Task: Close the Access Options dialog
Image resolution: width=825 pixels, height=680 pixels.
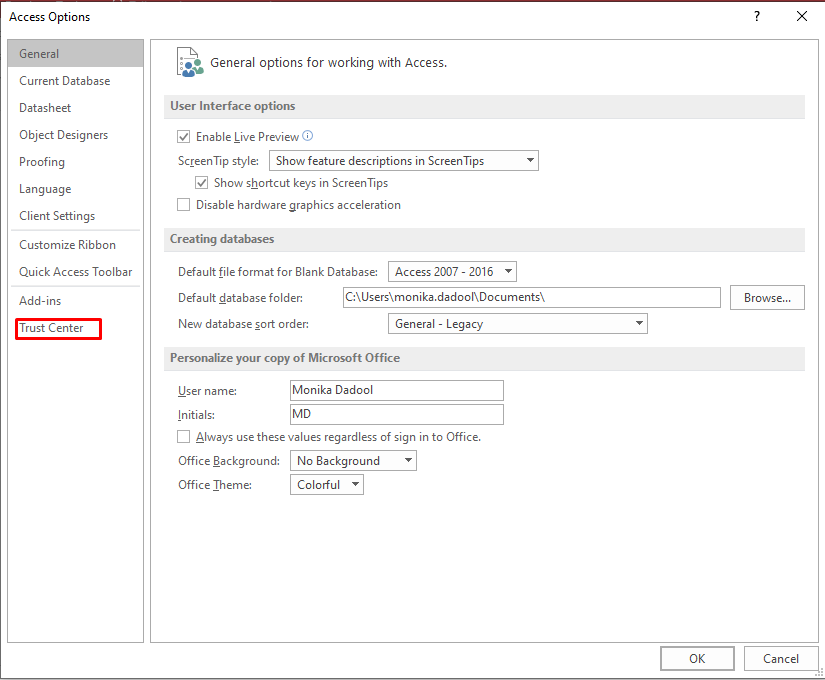Action: point(801,16)
